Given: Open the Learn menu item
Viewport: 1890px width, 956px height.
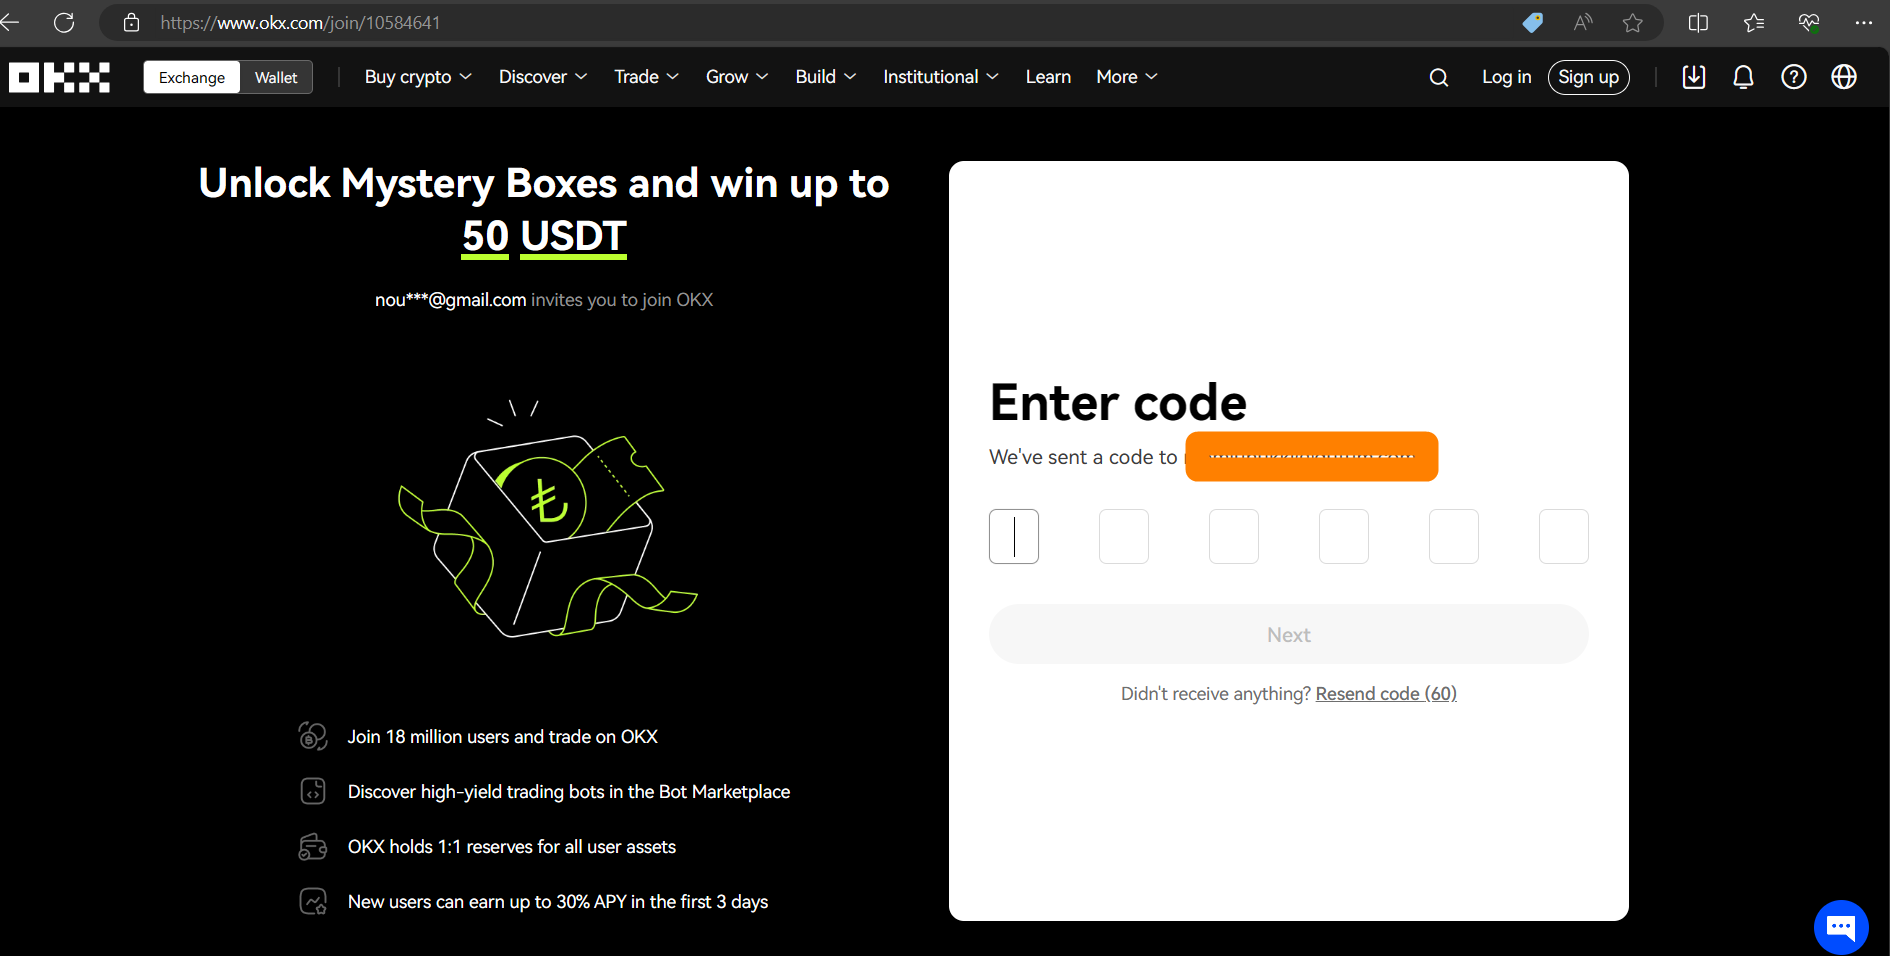Looking at the screenshot, I should click(1048, 77).
